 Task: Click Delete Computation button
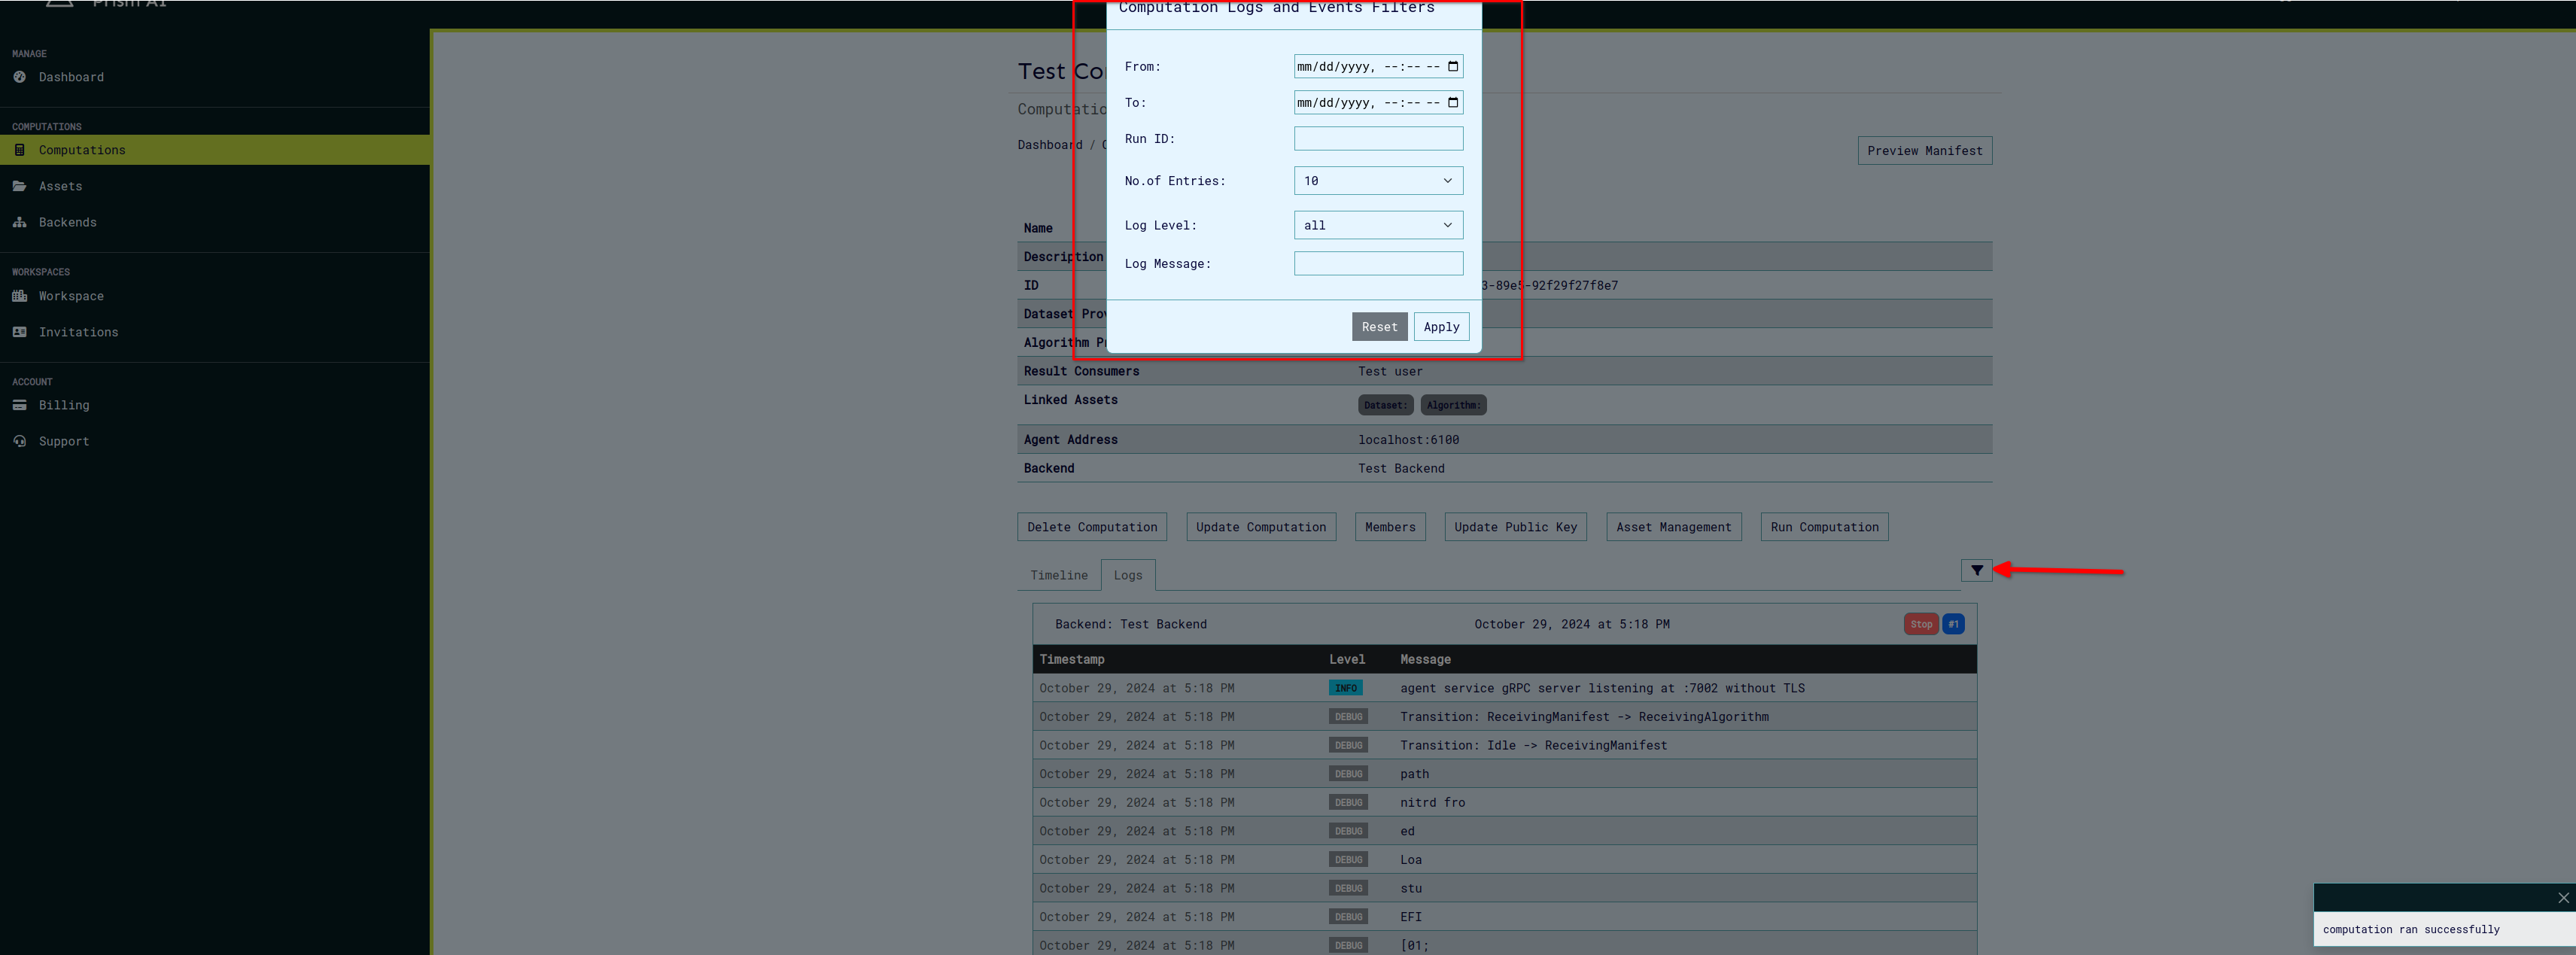tap(1093, 528)
